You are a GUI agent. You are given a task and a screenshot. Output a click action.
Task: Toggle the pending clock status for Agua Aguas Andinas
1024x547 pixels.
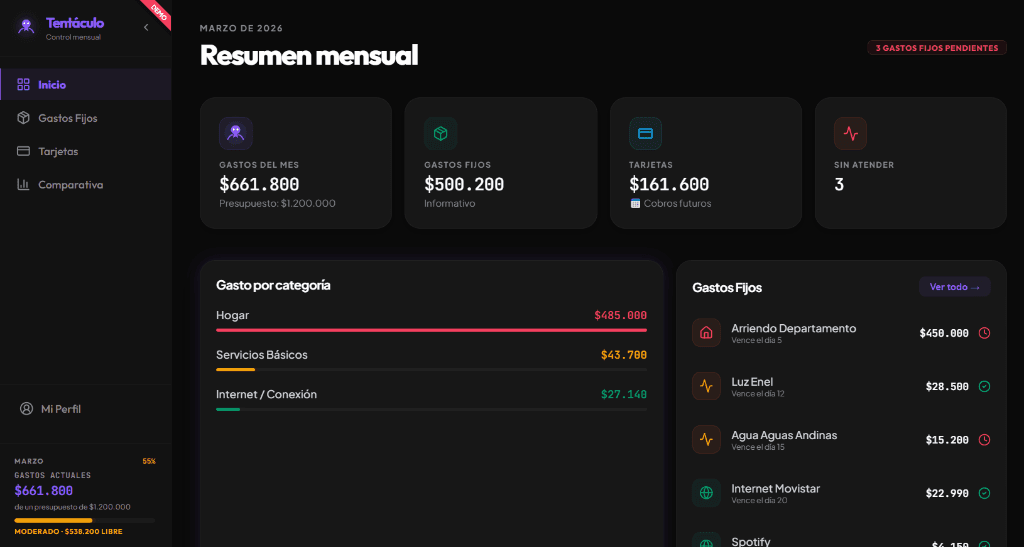pyautogui.click(x=984, y=440)
